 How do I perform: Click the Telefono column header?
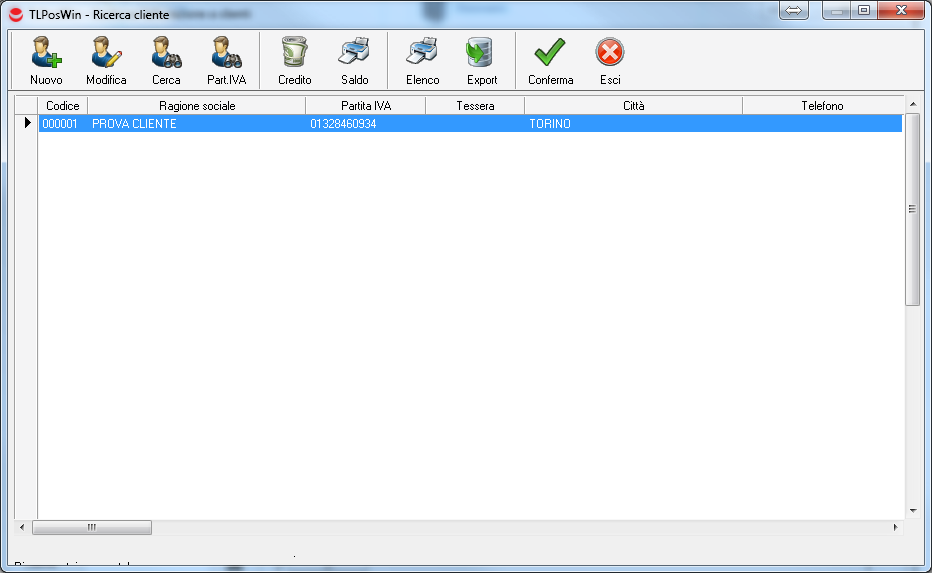[x=822, y=106]
